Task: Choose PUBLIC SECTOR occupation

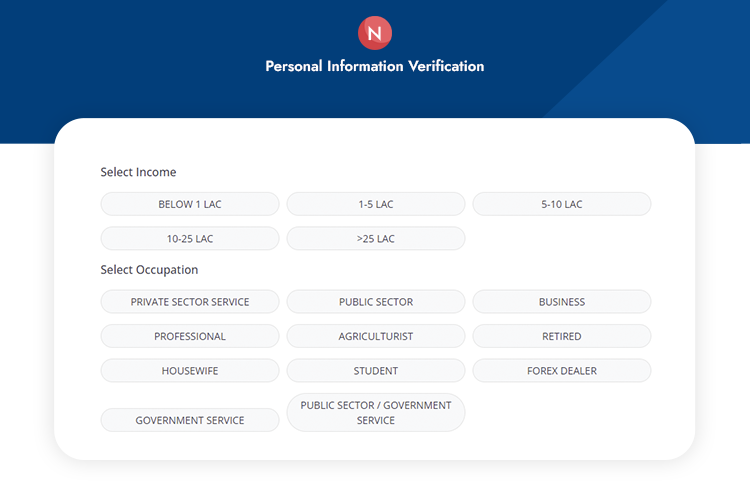Action: [x=376, y=302]
